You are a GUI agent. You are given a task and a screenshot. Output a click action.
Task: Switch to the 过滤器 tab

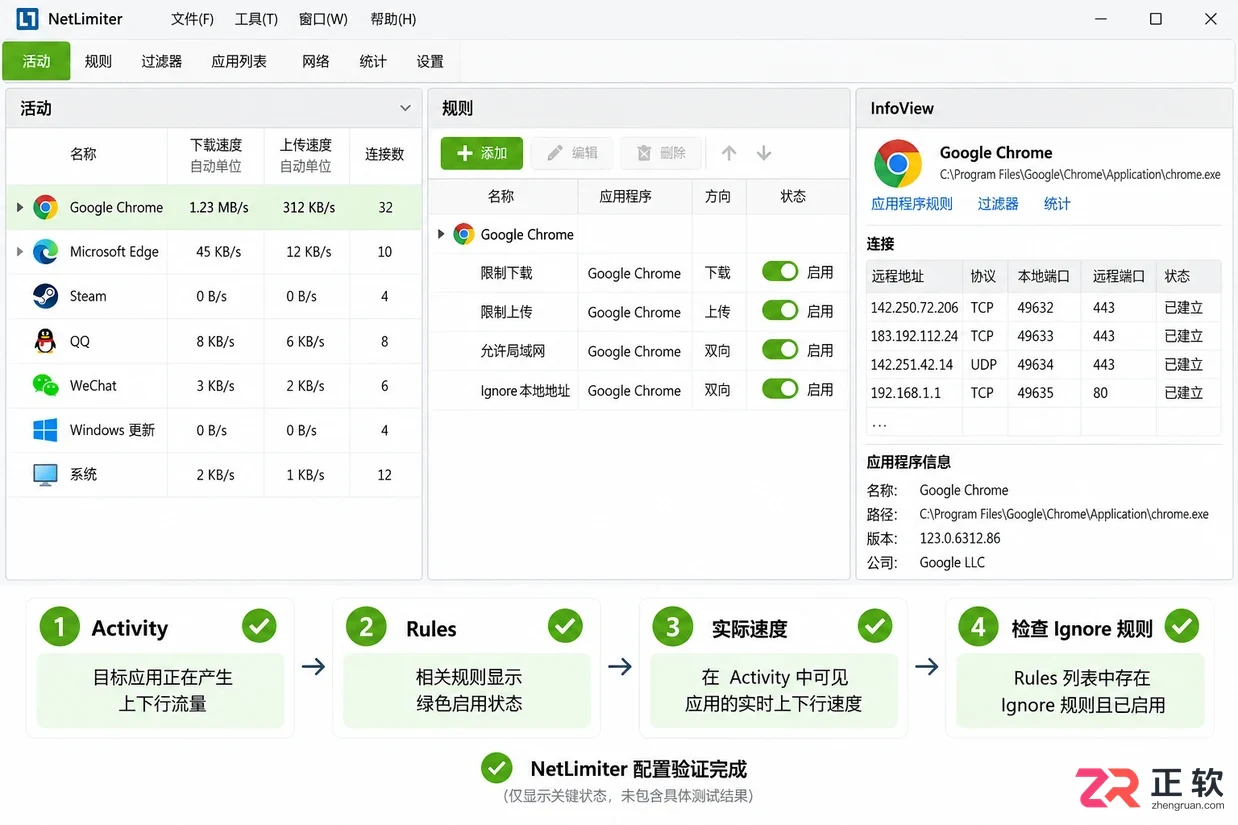[x=161, y=61]
